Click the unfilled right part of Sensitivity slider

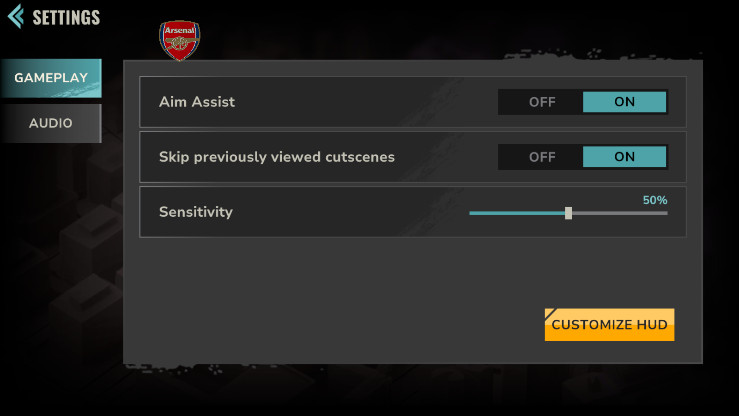[620, 213]
